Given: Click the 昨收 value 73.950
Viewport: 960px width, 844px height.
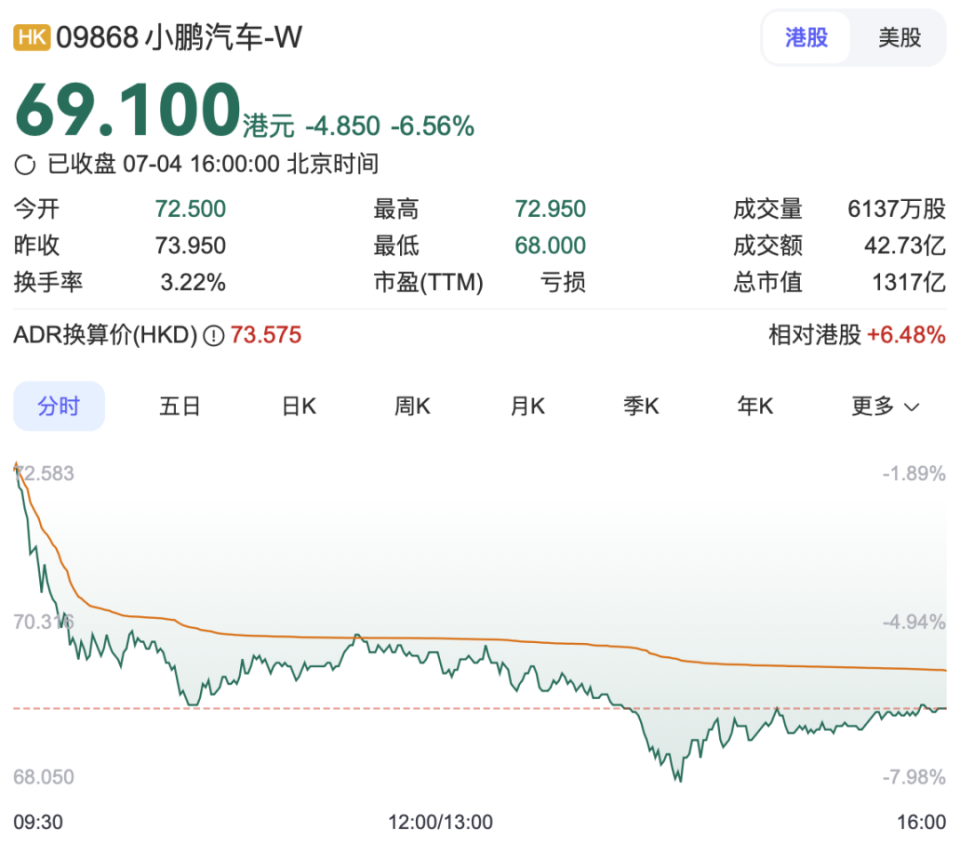Looking at the screenshot, I should coord(190,246).
